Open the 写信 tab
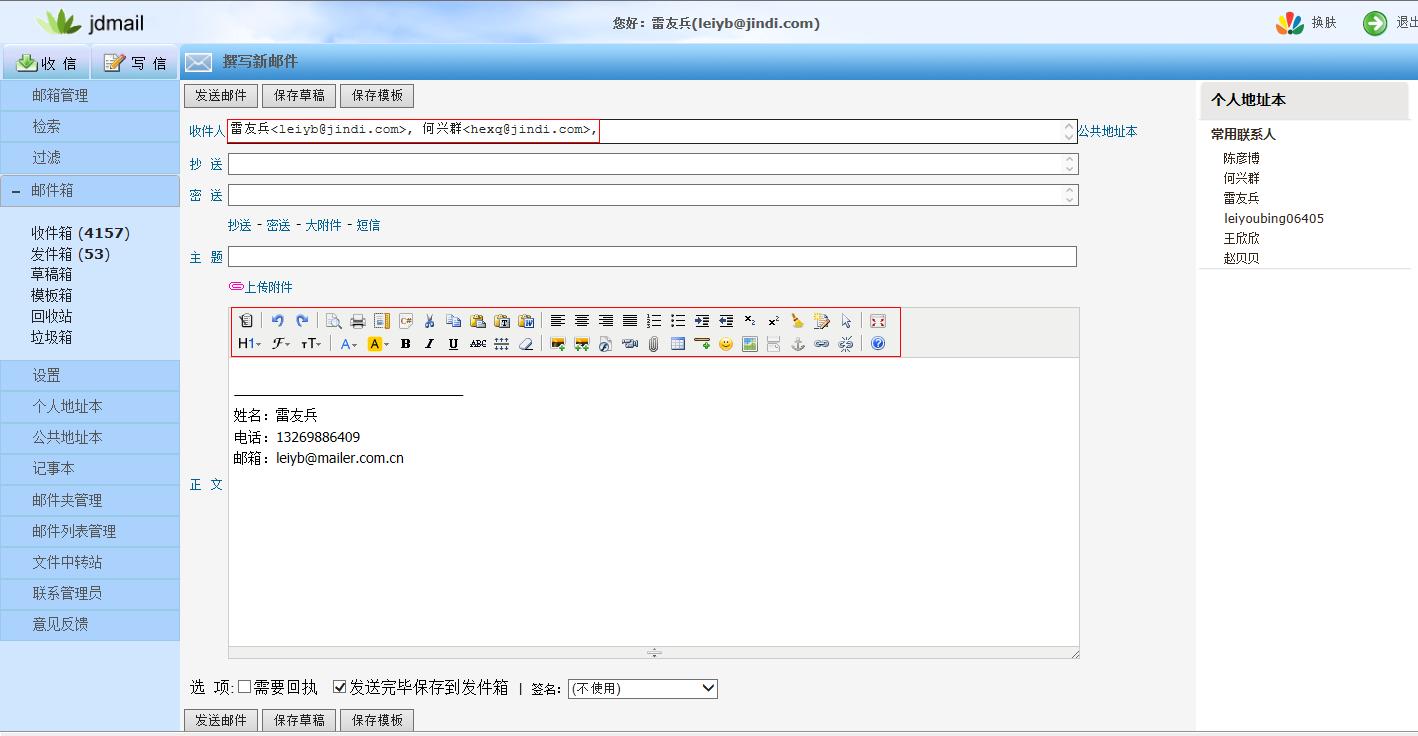1418x736 pixels. pyautogui.click(x=135, y=62)
